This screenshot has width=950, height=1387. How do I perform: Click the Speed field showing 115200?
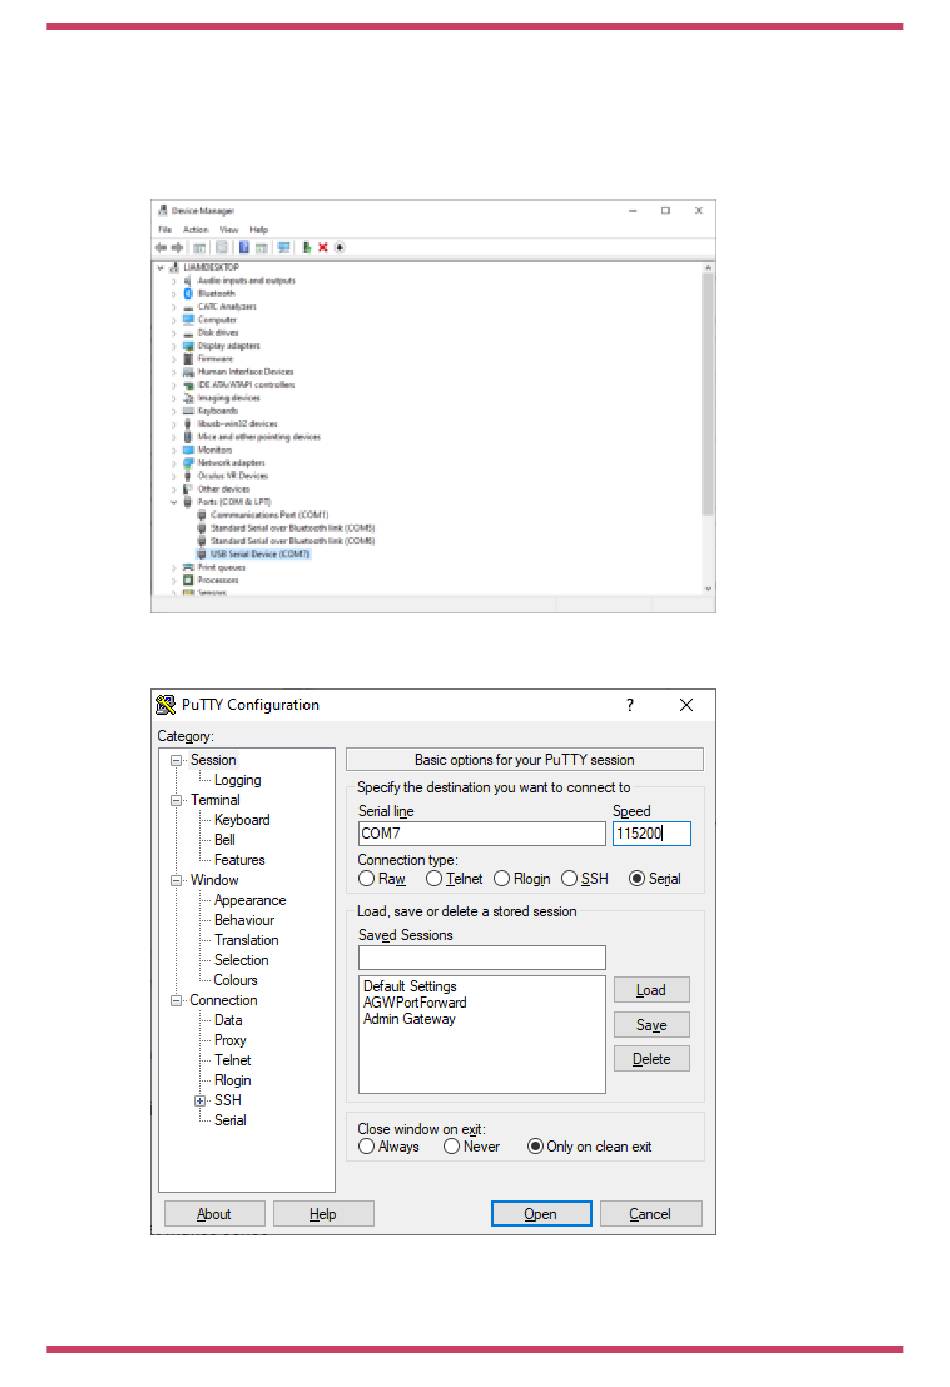(x=651, y=834)
